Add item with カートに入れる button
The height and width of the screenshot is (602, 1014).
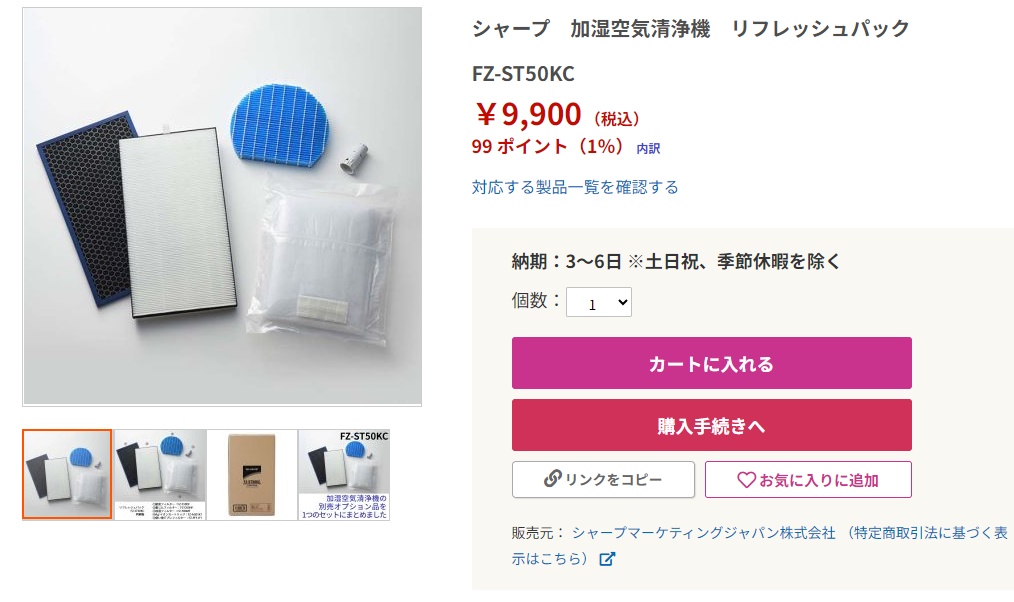pos(711,363)
